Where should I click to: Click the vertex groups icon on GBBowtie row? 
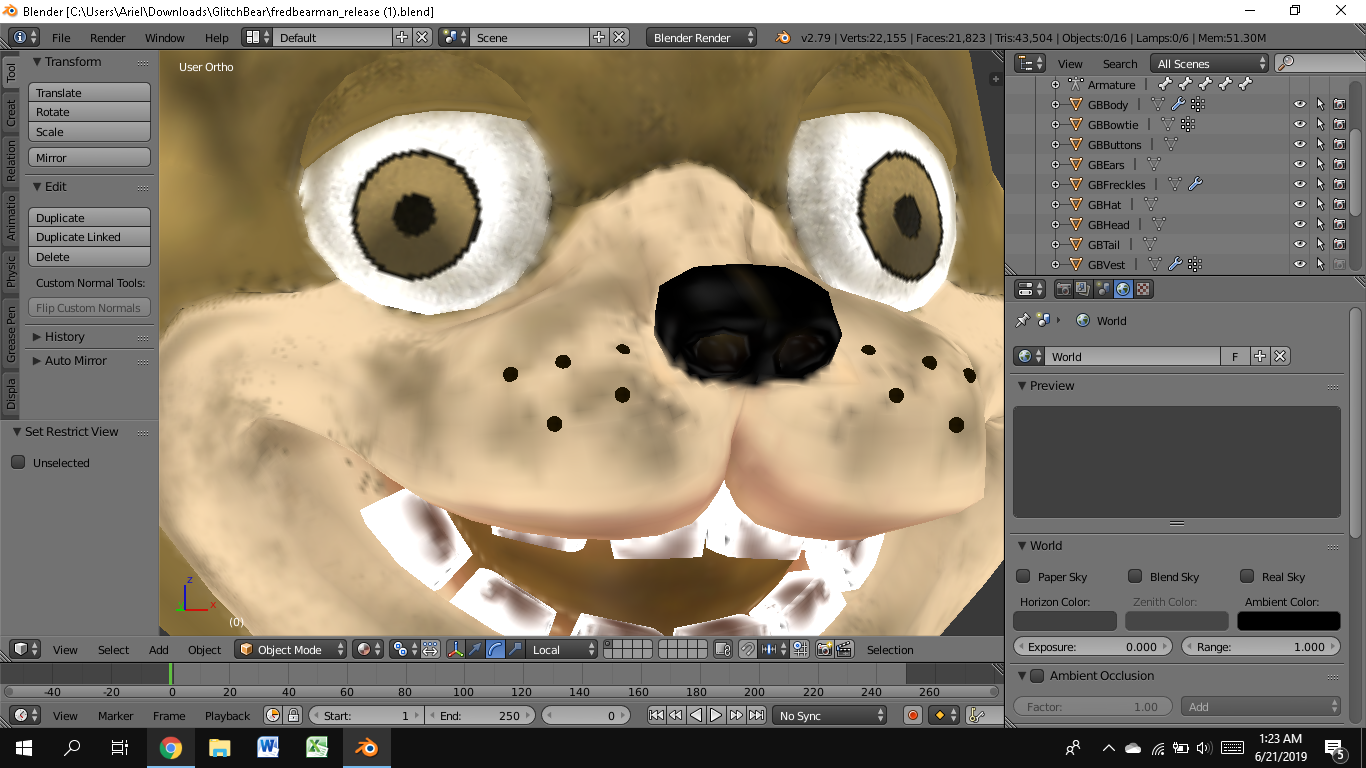pyautogui.click(x=1188, y=125)
